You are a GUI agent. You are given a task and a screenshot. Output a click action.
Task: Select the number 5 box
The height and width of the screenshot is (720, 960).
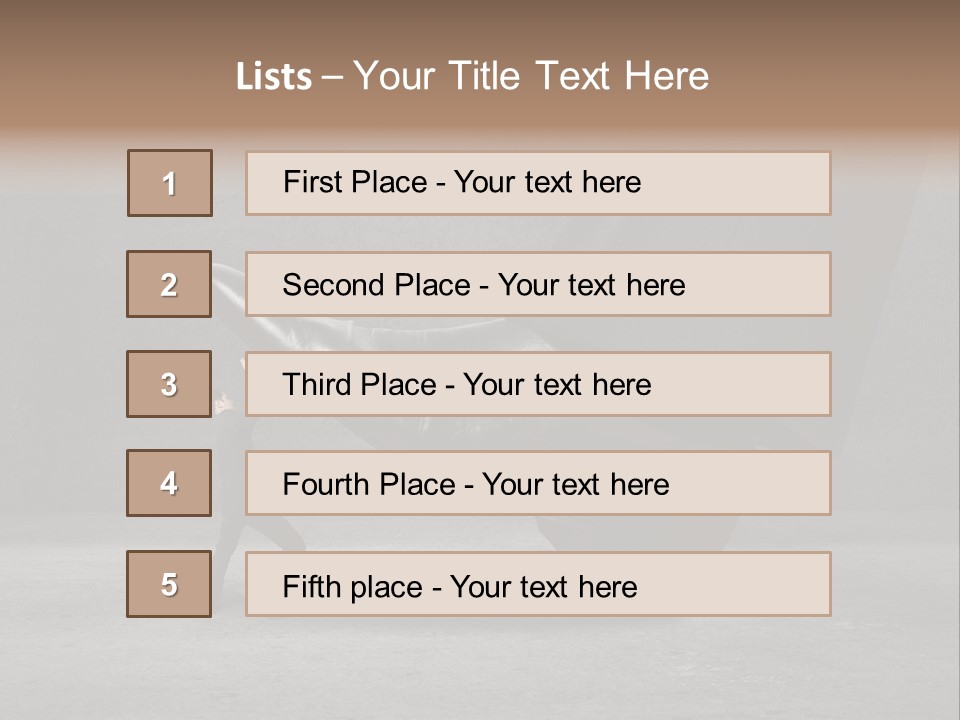[169, 584]
